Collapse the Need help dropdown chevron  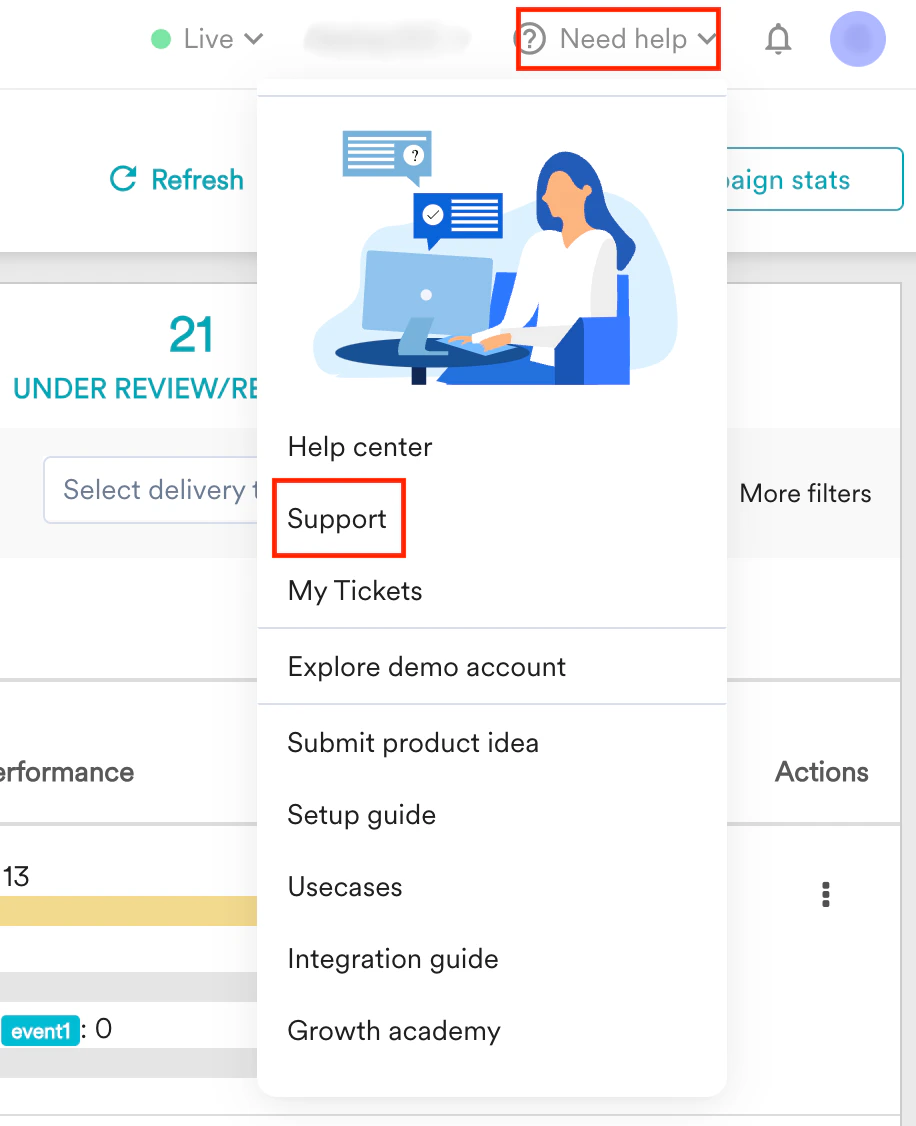(706, 39)
